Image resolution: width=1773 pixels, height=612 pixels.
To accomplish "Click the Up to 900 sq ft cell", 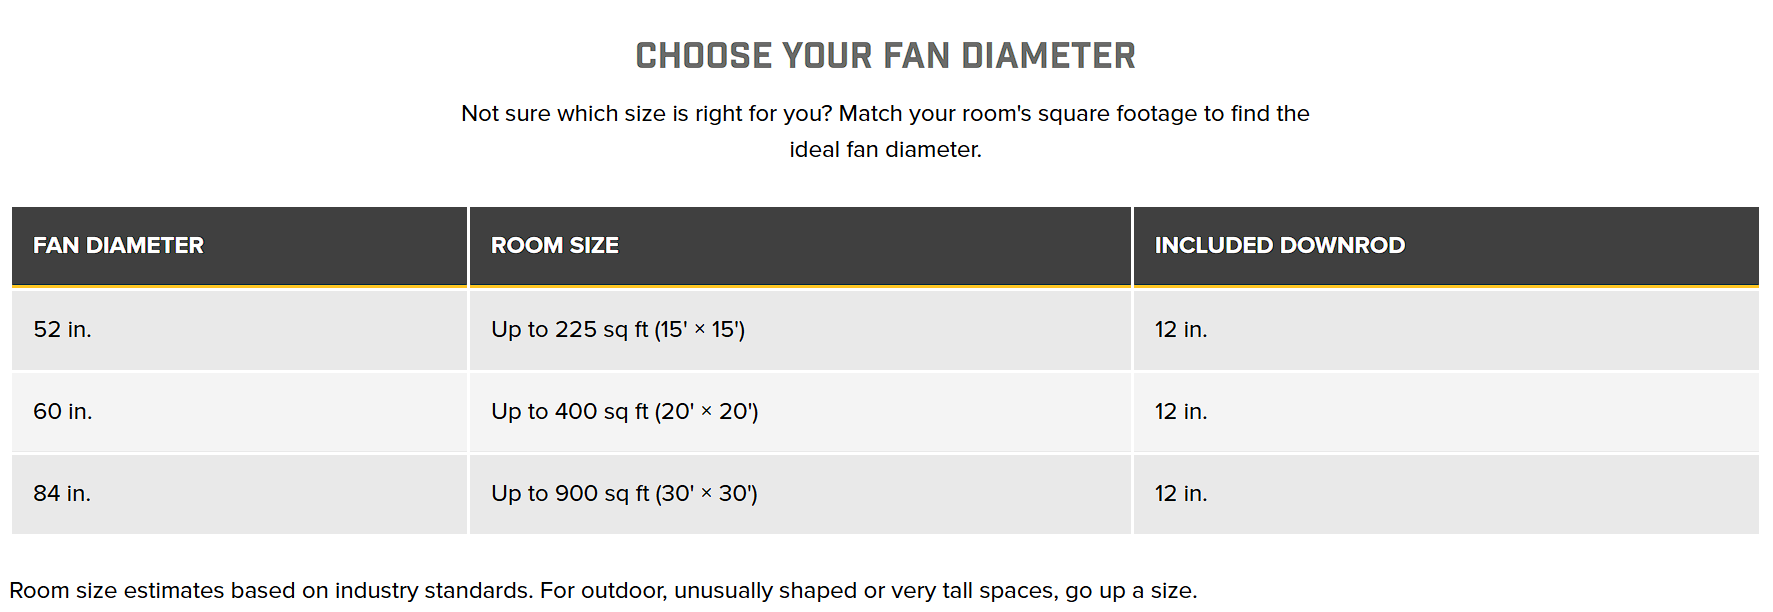I will (800, 494).
